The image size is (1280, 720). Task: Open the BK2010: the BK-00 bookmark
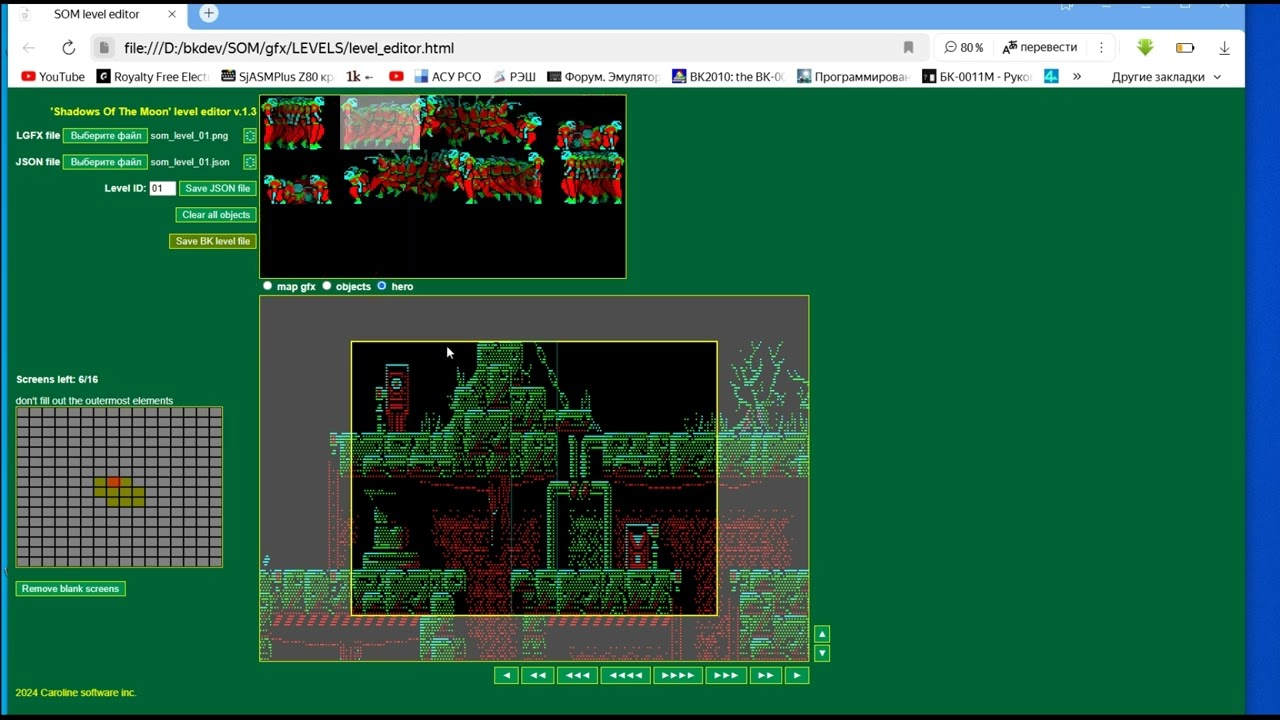coord(728,77)
